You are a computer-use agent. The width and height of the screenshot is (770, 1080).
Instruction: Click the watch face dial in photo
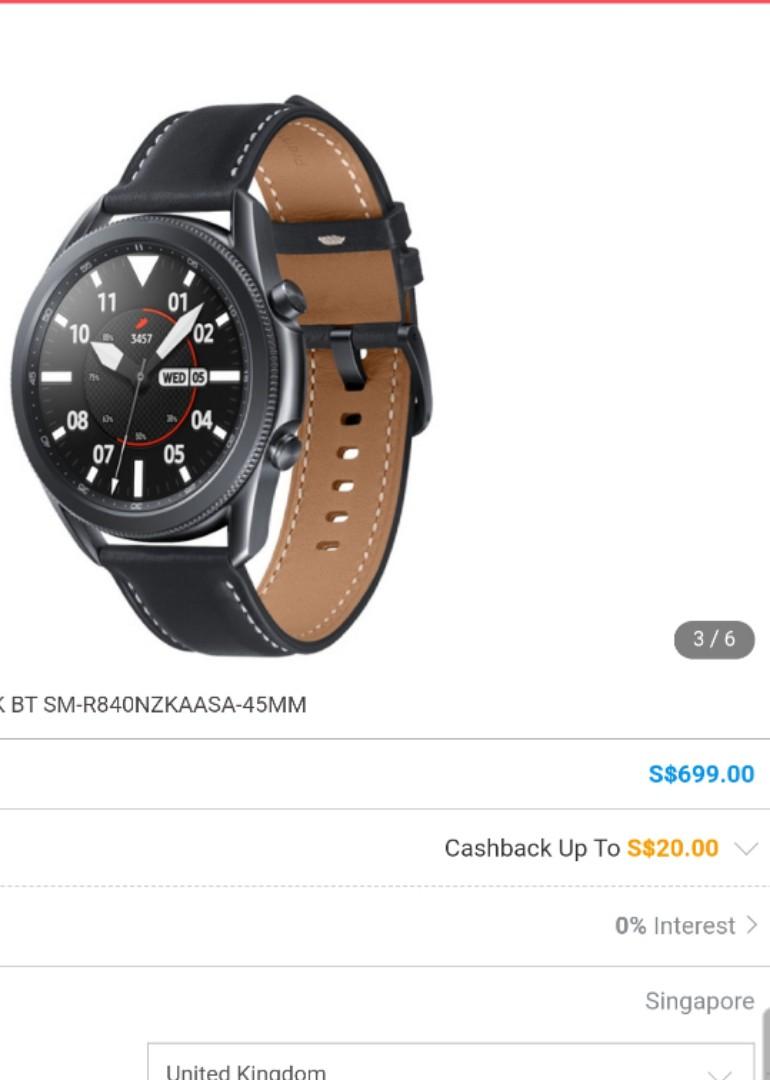point(141,375)
